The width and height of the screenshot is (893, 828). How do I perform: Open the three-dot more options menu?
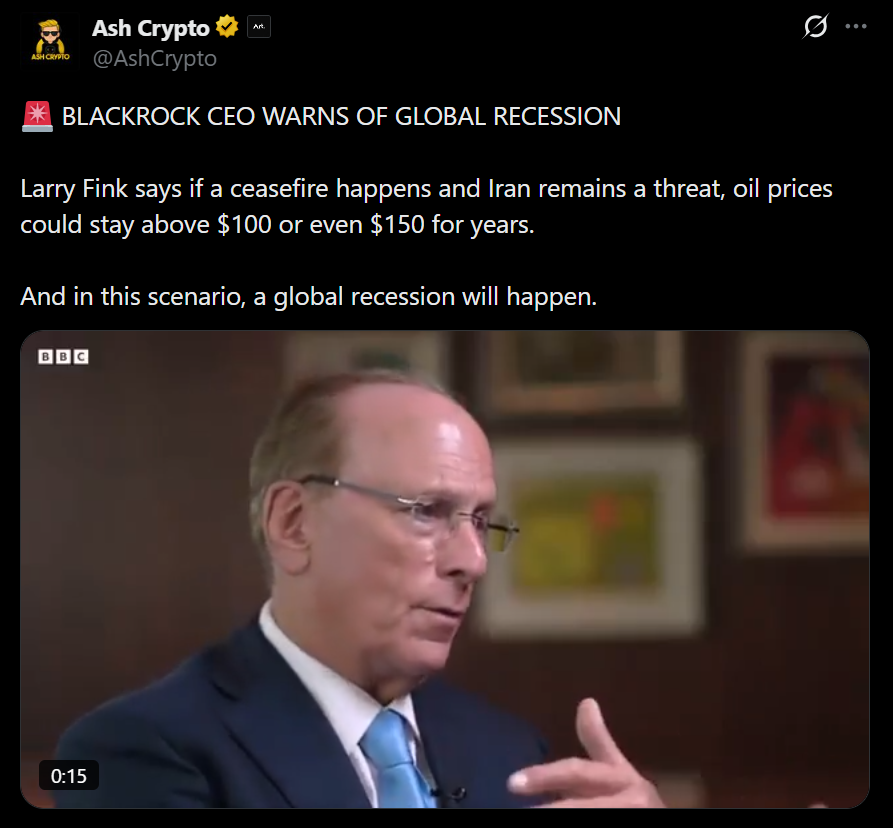856,27
